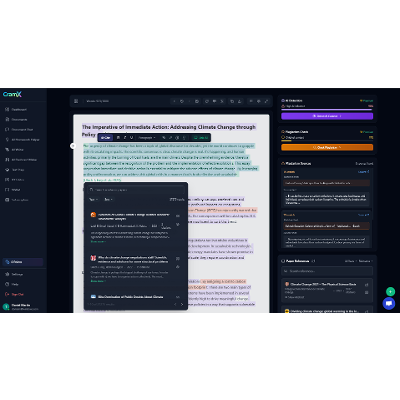Go to next page of paper results
The image size is (400, 400).
(x=182, y=304)
